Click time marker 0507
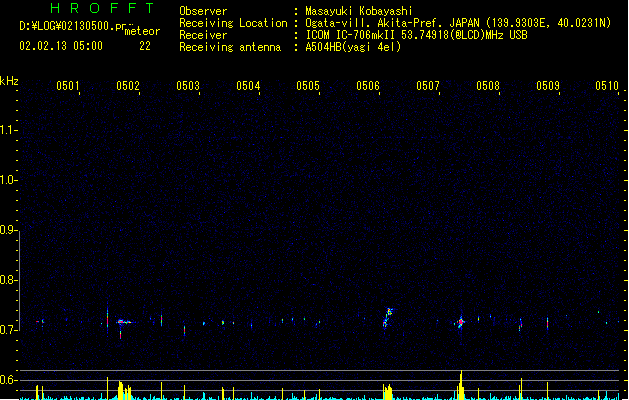 [428, 86]
